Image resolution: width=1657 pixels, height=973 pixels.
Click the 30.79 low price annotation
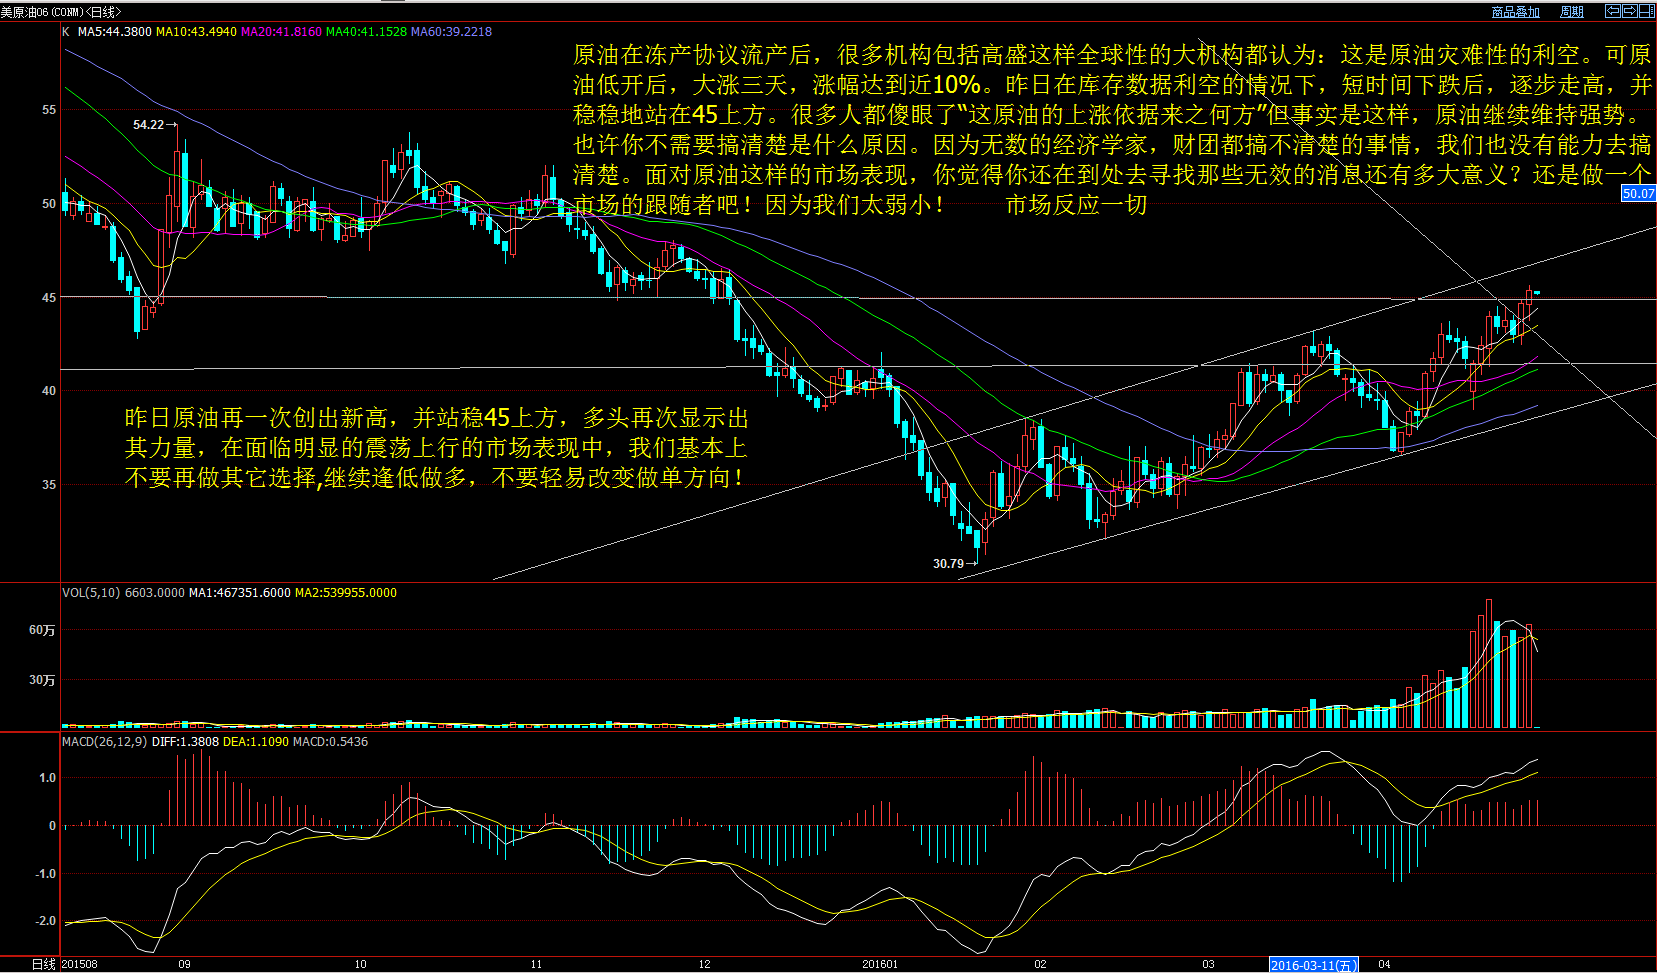(948, 564)
